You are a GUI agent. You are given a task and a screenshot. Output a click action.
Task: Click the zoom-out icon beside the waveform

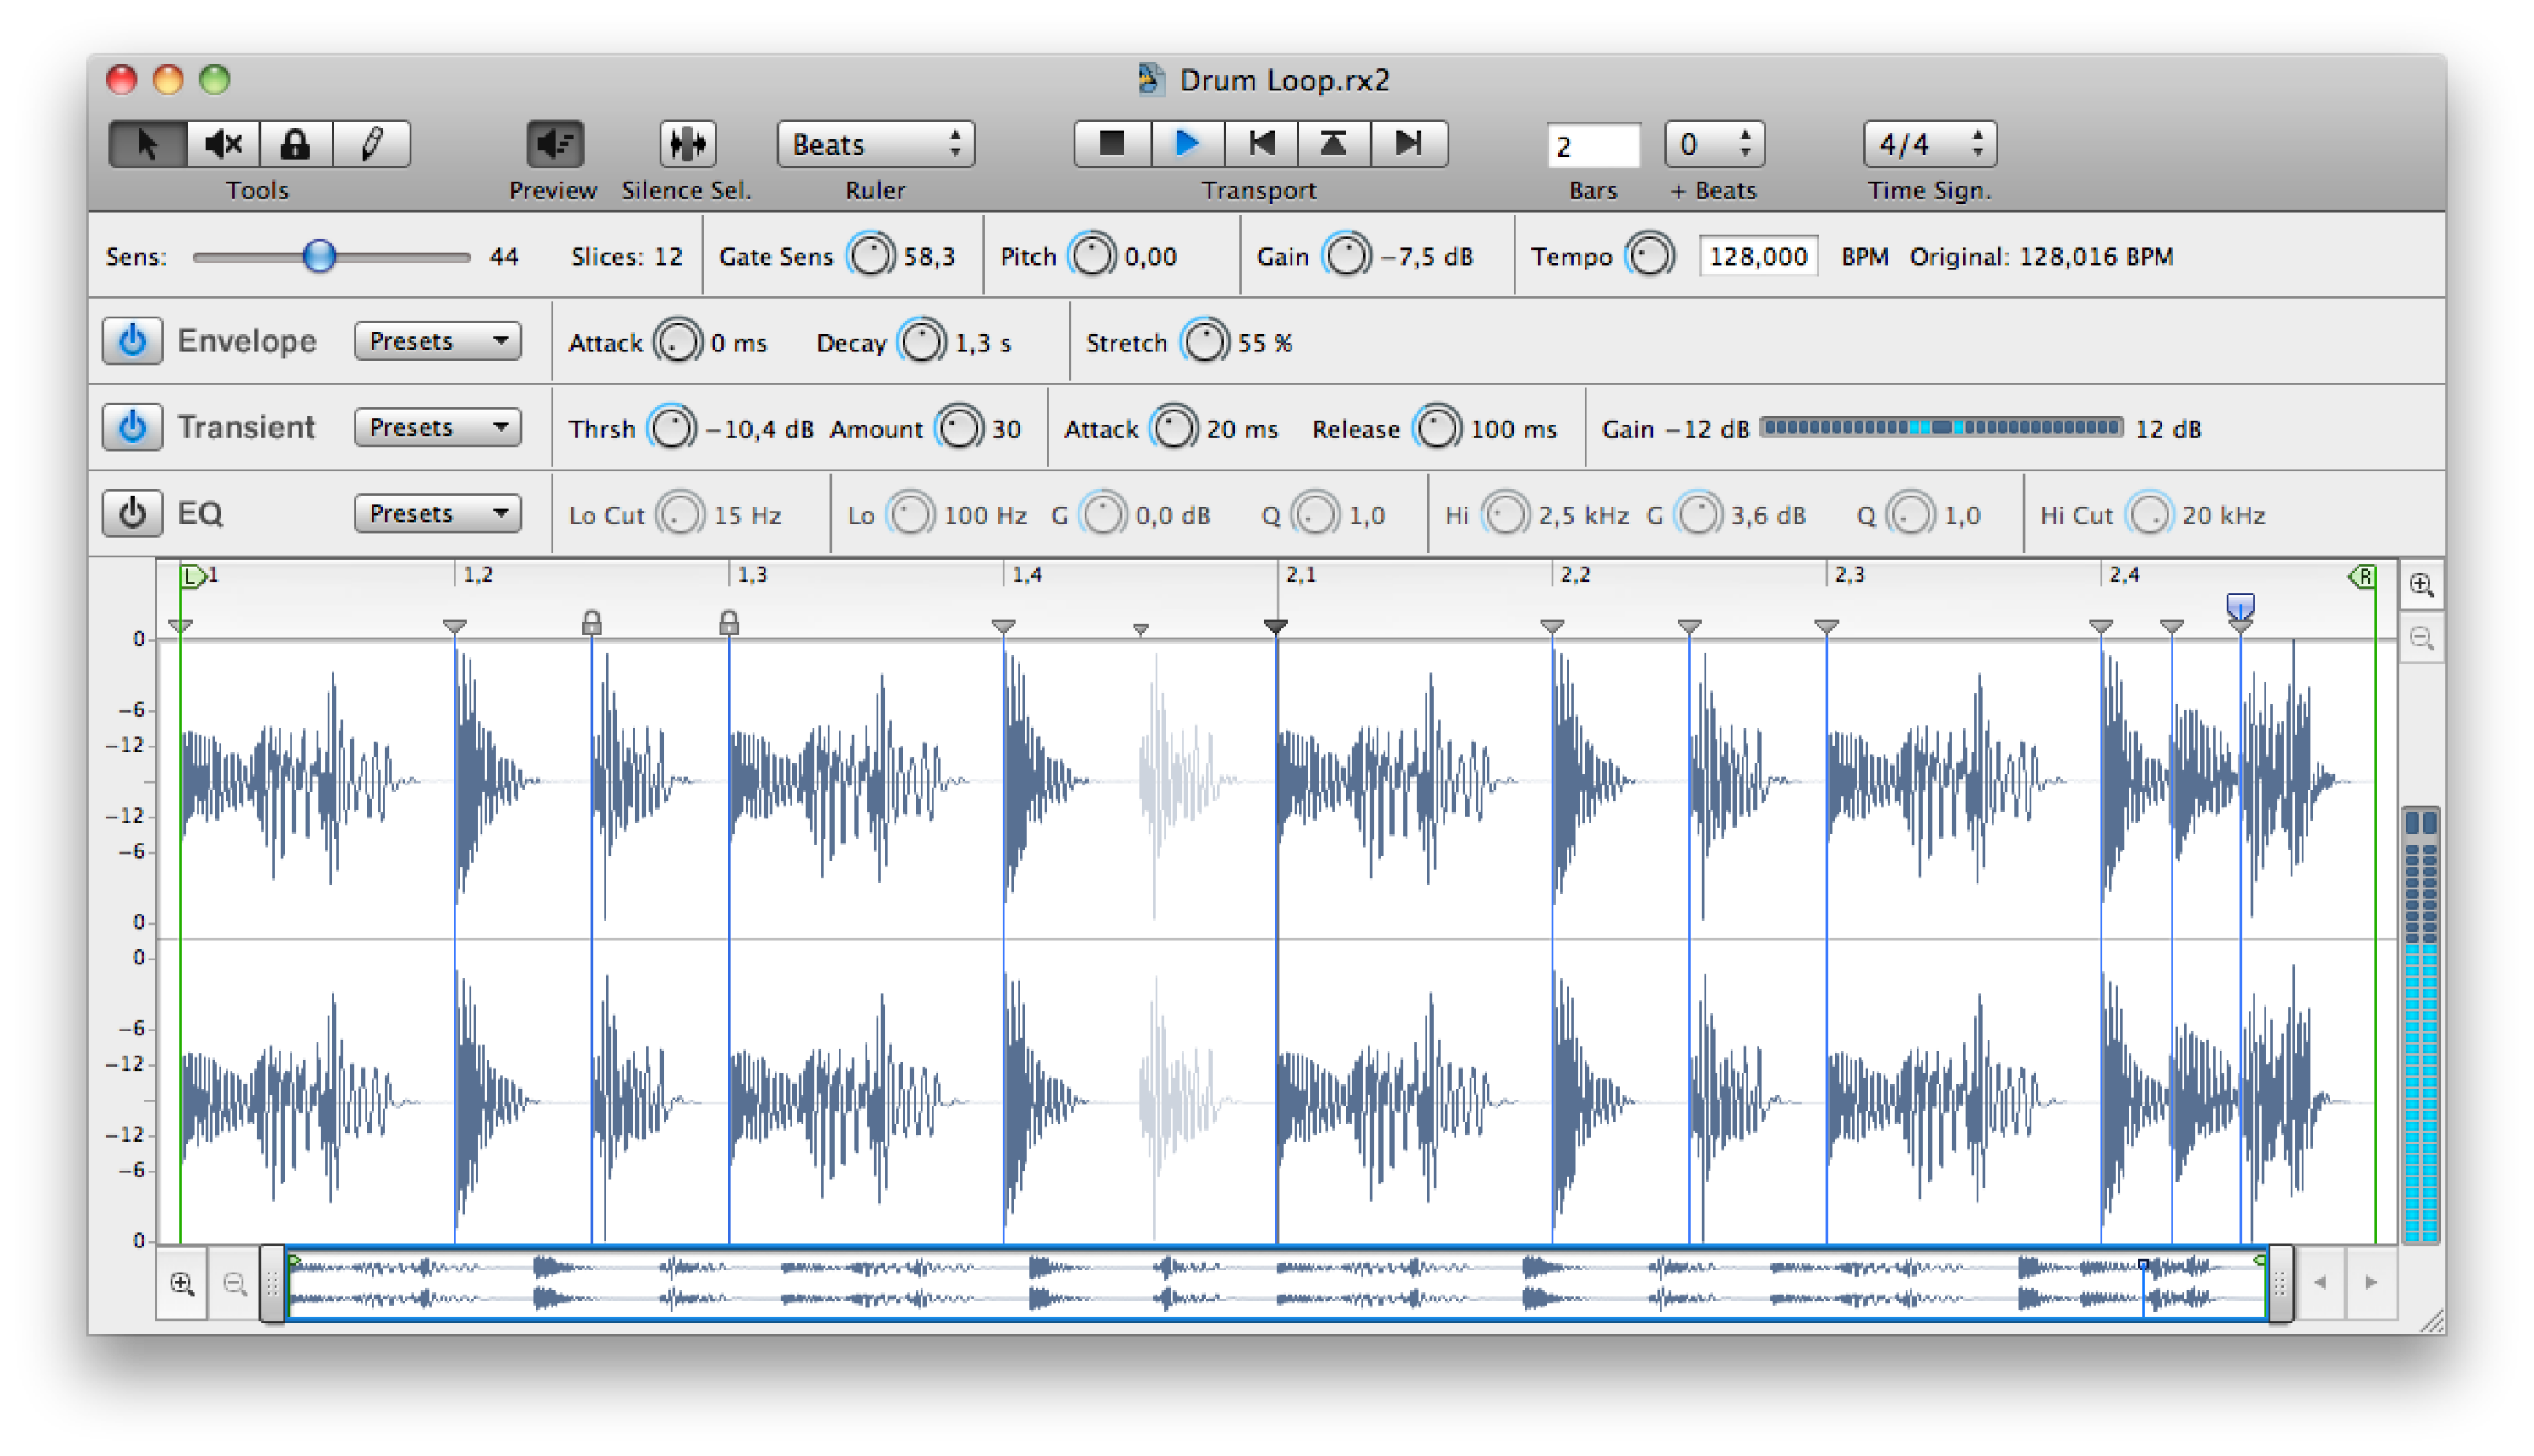click(x=2421, y=637)
